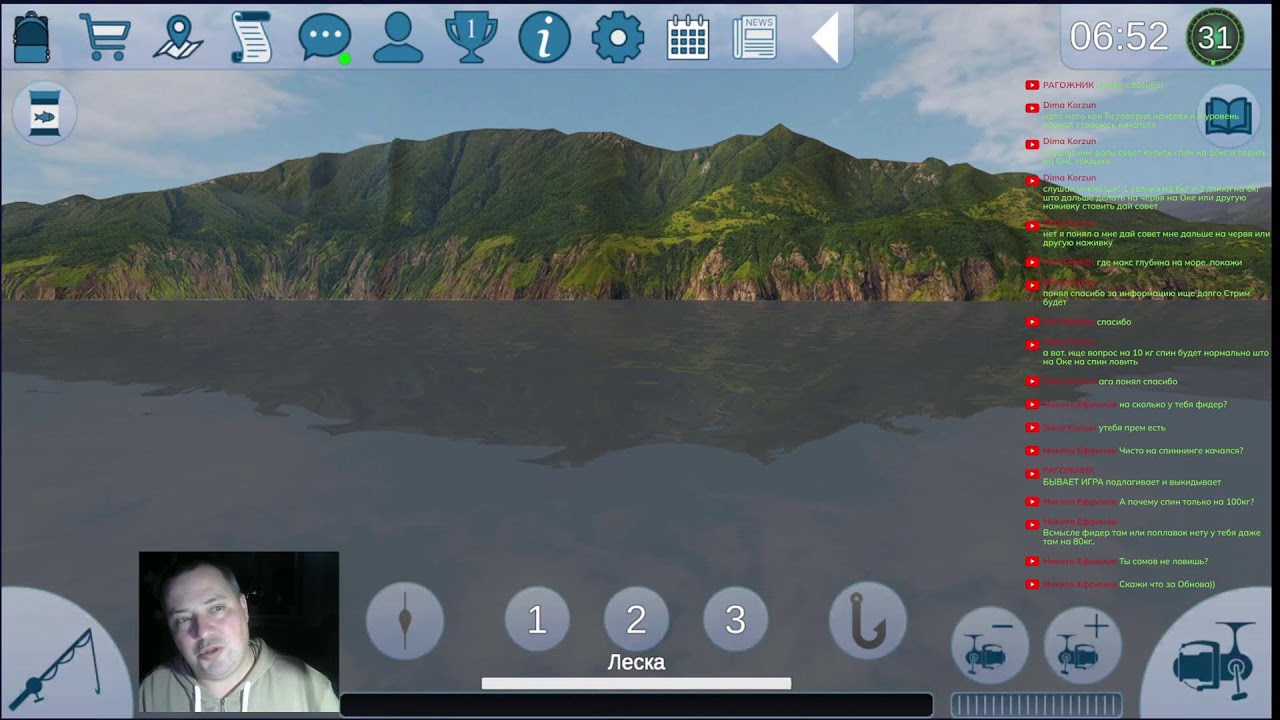This screenshot has height=720, width=1280.
Task: Open the fish encyclopedia book
Action: 1227,116
